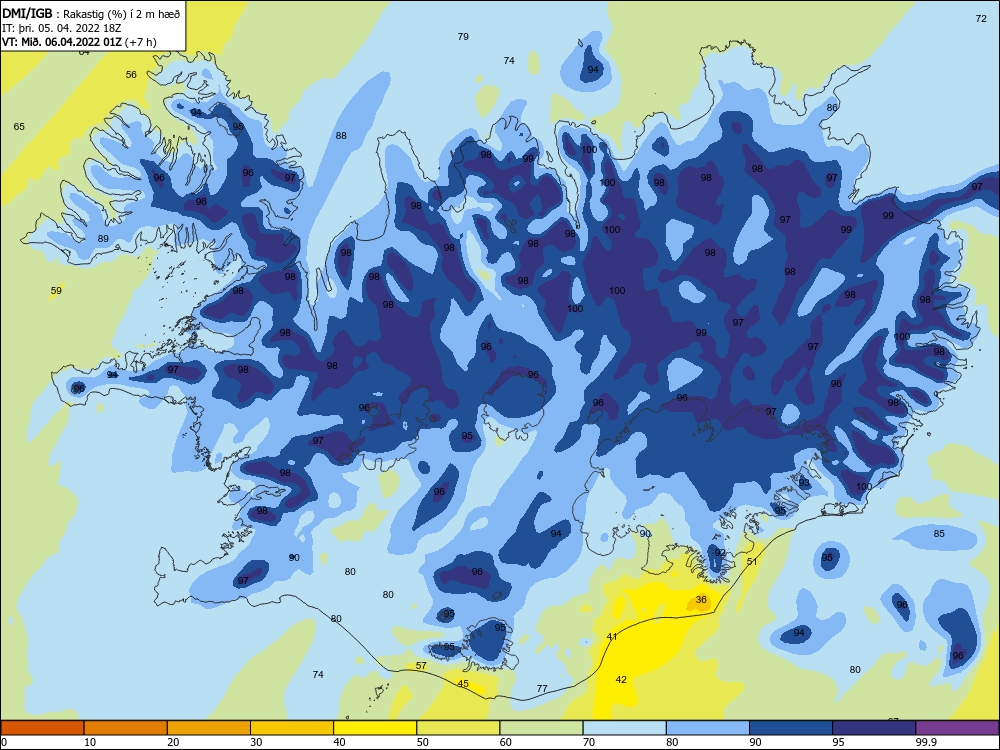Click the 70–80 light blue legend swatch

pyautogui.click(x=624, y=728)
